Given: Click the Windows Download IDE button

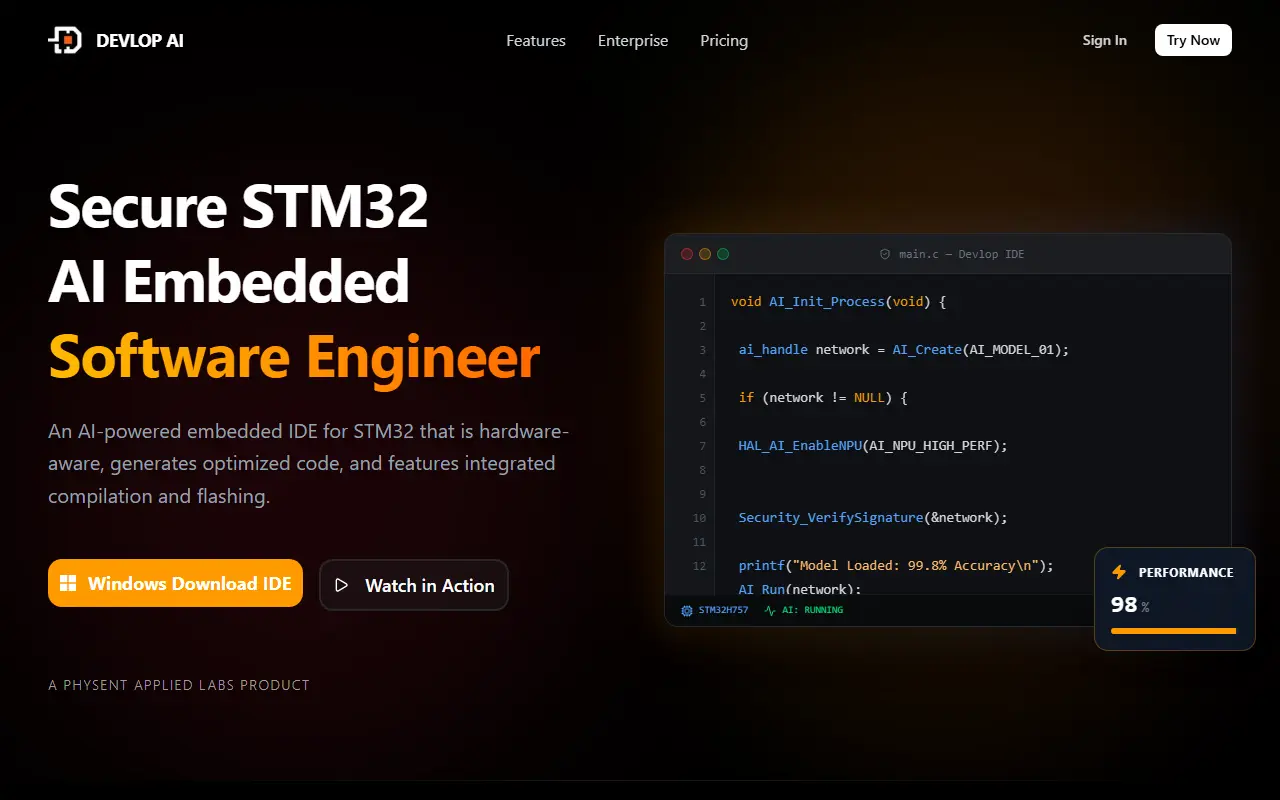Looking at the screenshot, I should 175,583.
